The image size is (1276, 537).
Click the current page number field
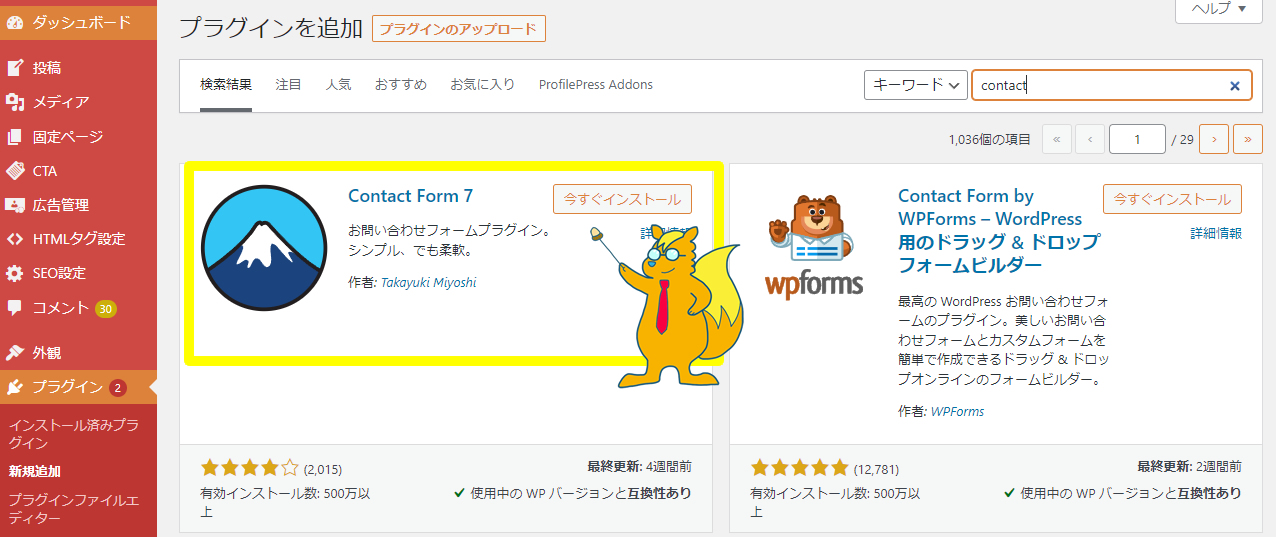[x=1138, y=140]
